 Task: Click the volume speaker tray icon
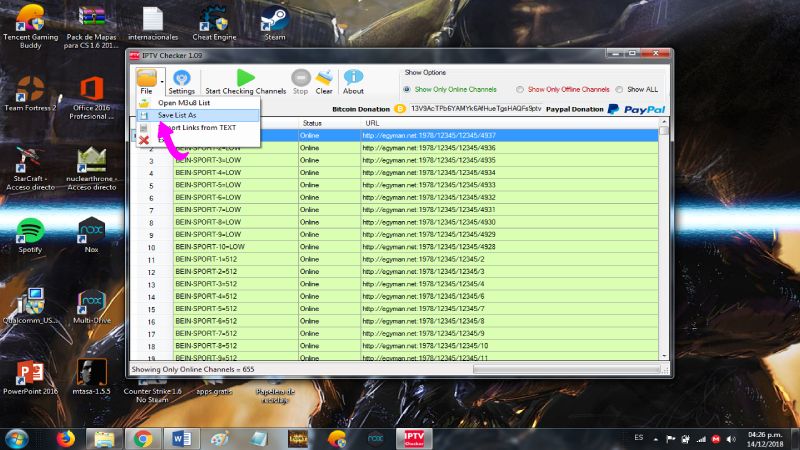click(731, 439)
